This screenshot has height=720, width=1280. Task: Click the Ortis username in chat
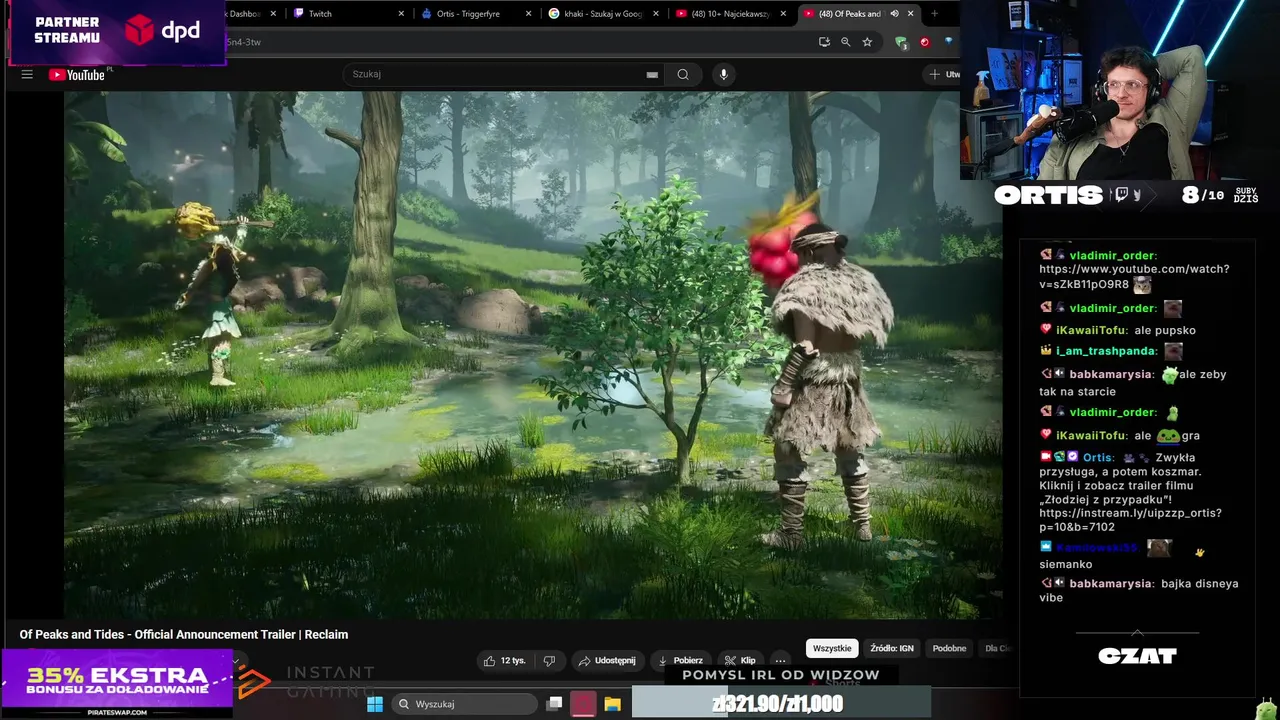pos(1098,458)
